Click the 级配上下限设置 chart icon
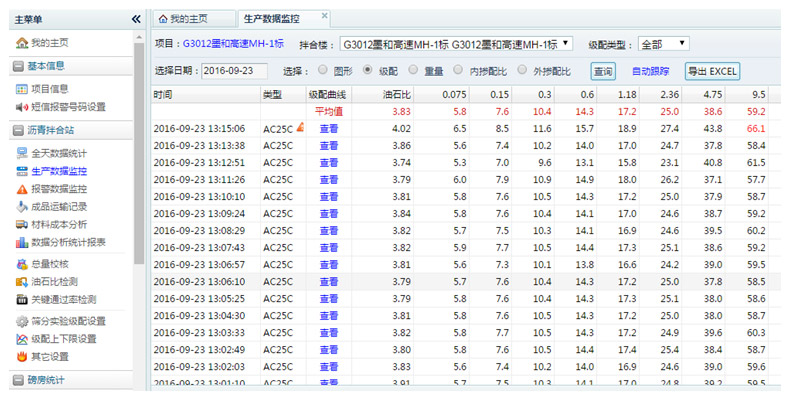The height and width of the screenshot is (397, 788). [22, 339]
